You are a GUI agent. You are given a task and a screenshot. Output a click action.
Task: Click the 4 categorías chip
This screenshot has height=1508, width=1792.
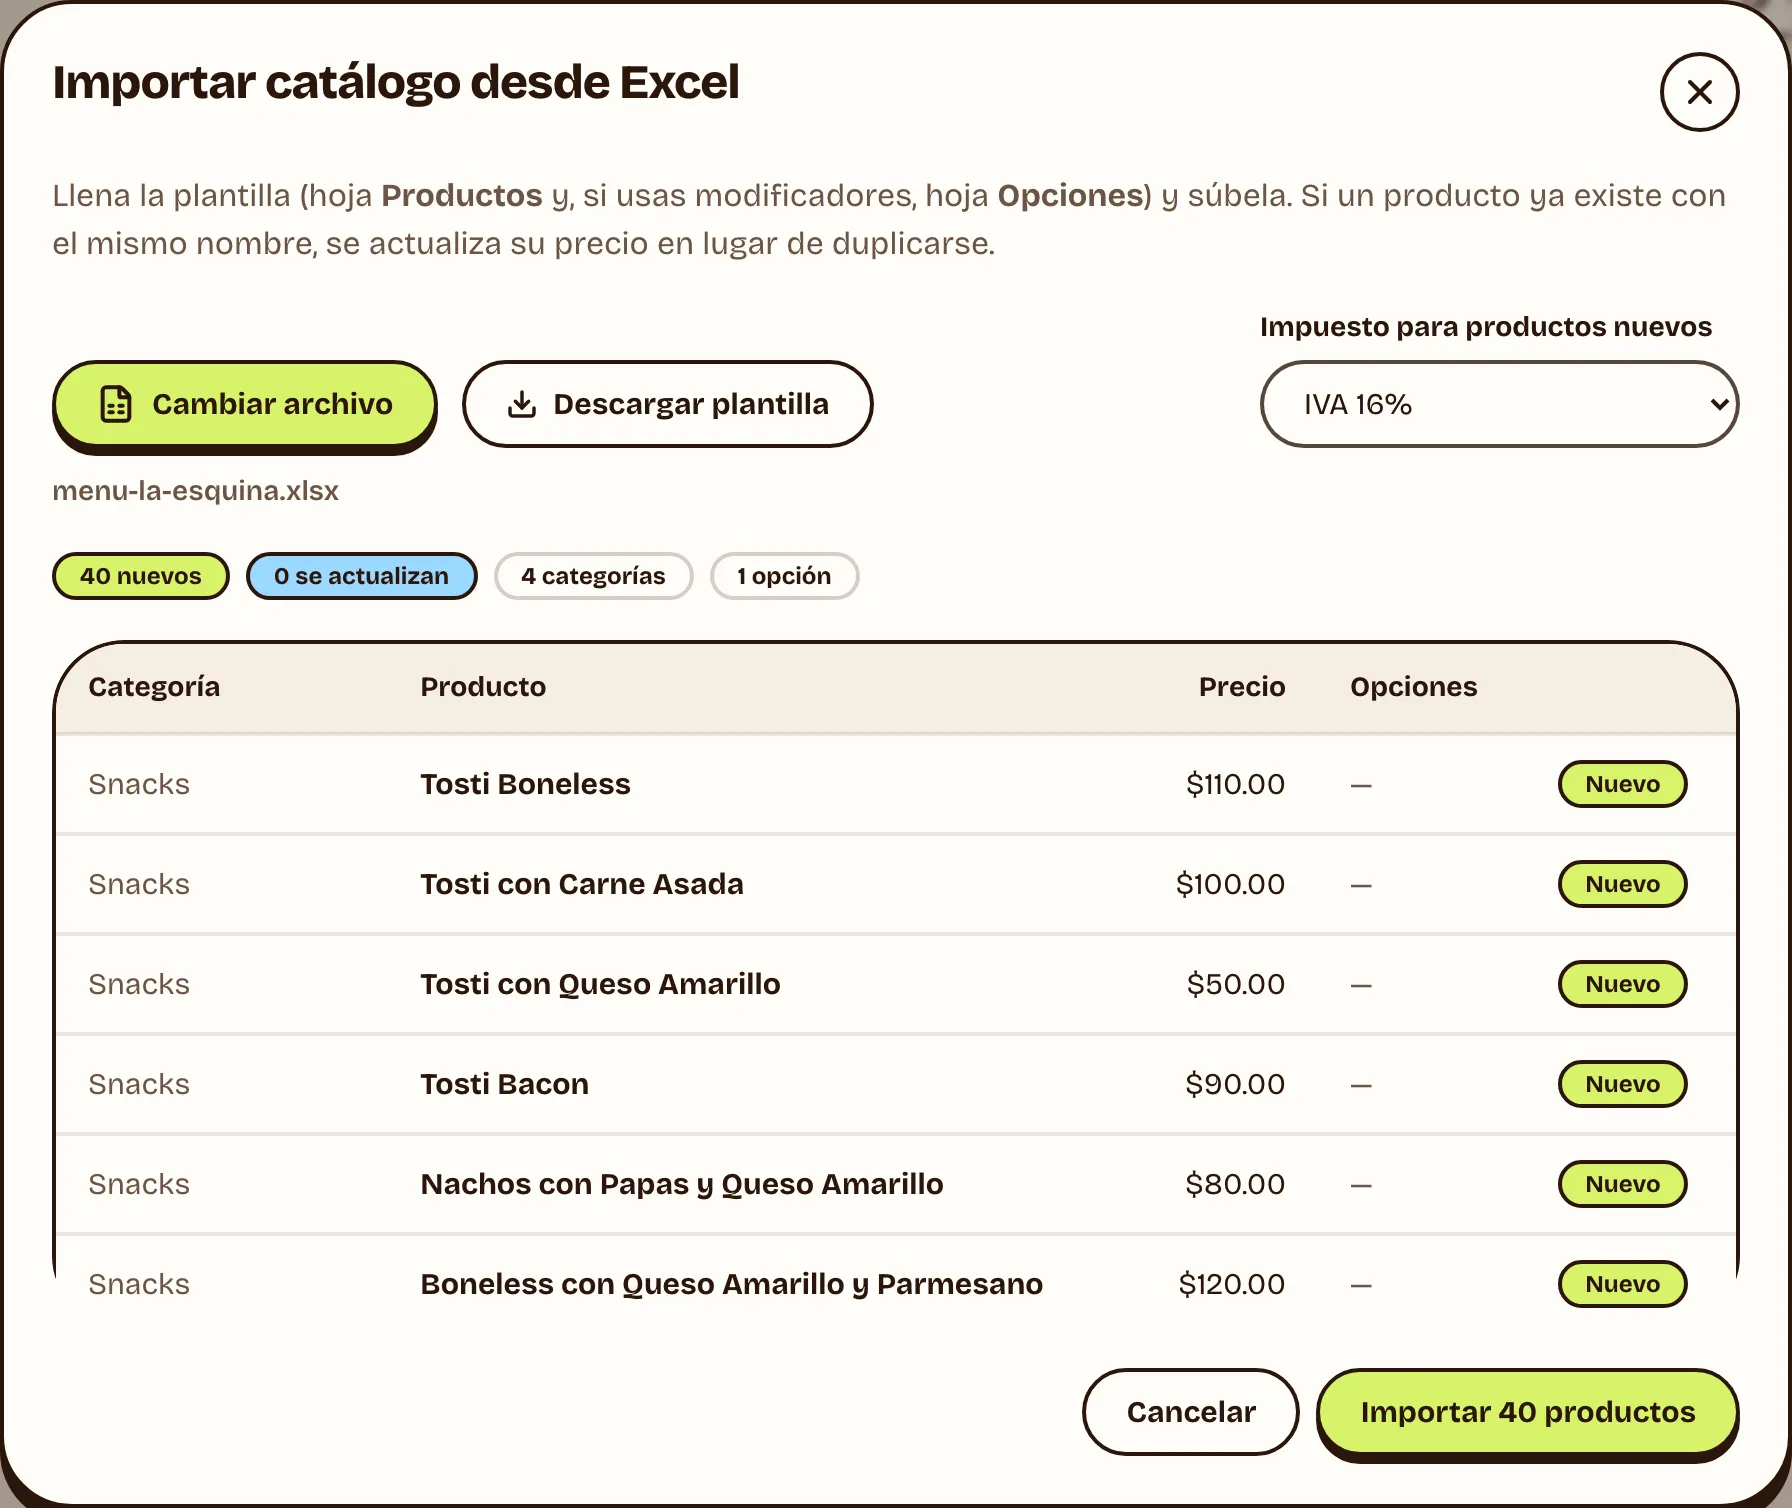[593, 576]
